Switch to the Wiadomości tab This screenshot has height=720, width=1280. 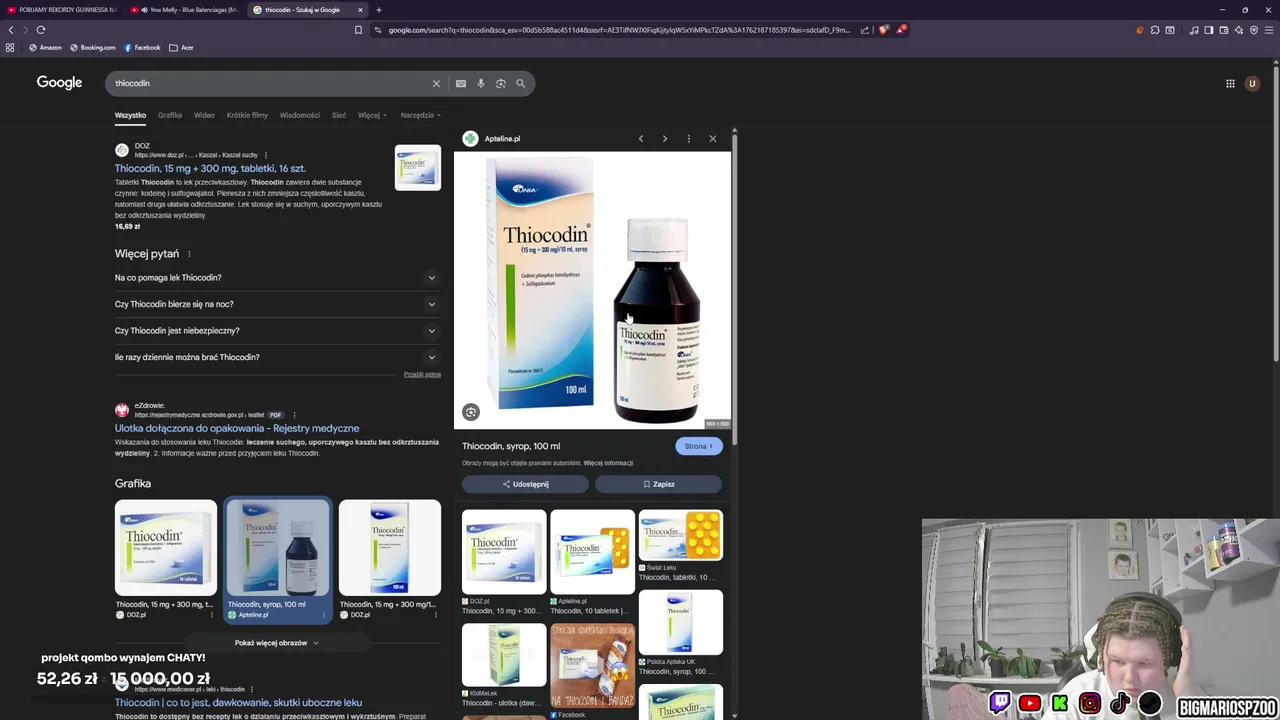coord(300,115)
